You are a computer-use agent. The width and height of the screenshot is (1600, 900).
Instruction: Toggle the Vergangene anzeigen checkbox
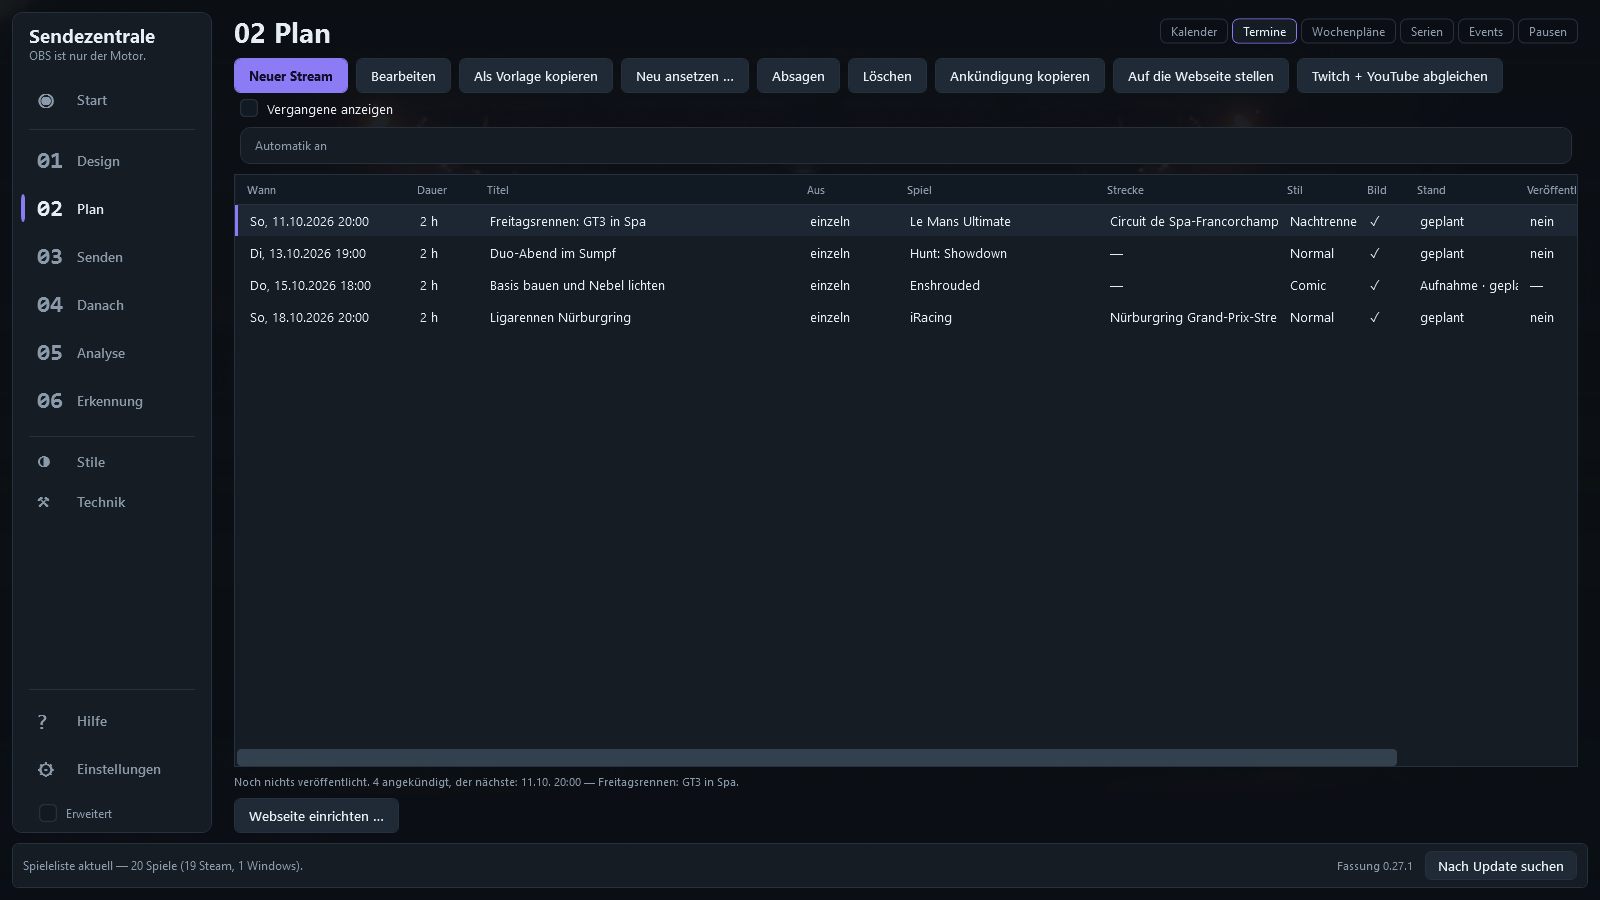(x=249, y=109)
